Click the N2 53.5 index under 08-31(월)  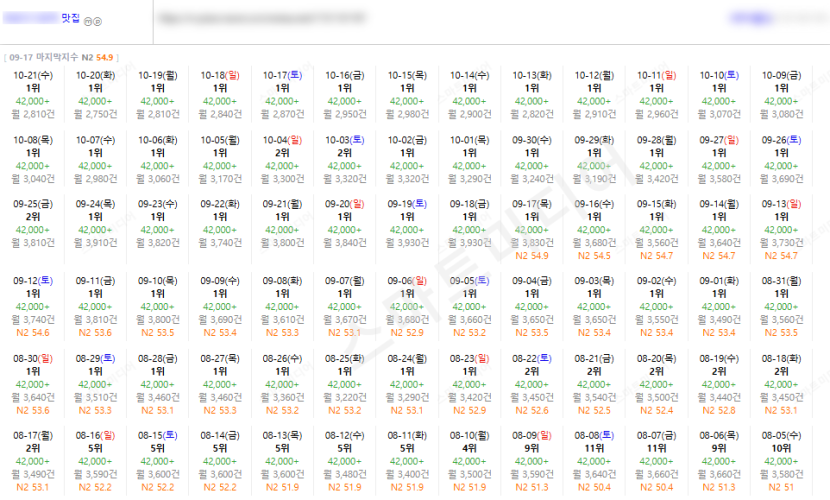[x=781, y=333]
